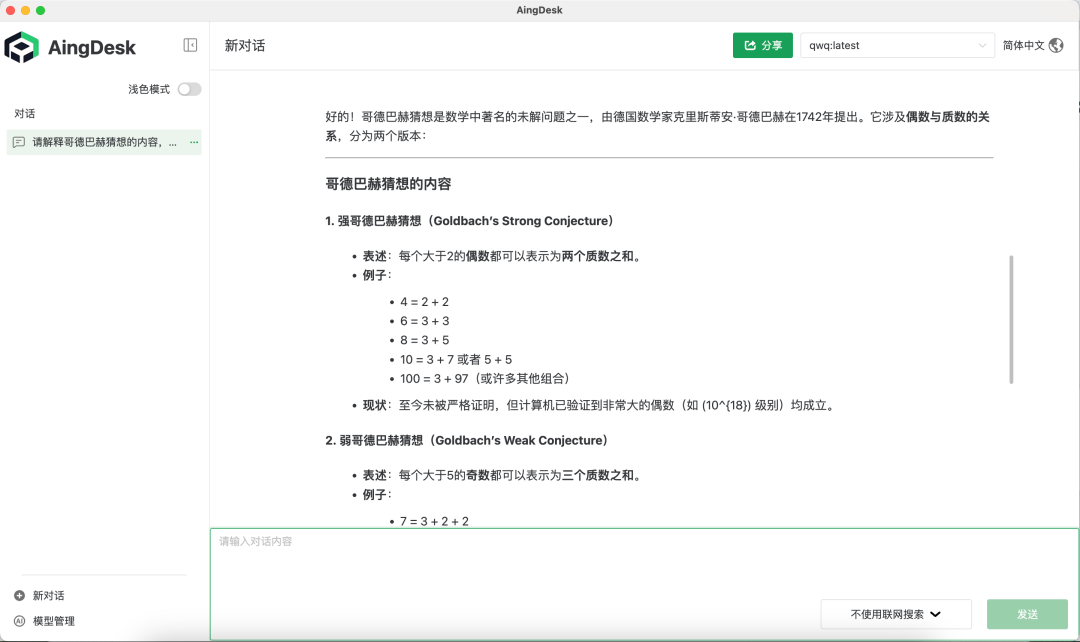Click the chat bubble icon of the conversation
This screenshot has width=1080, height=642.
[x=19, y=143]
